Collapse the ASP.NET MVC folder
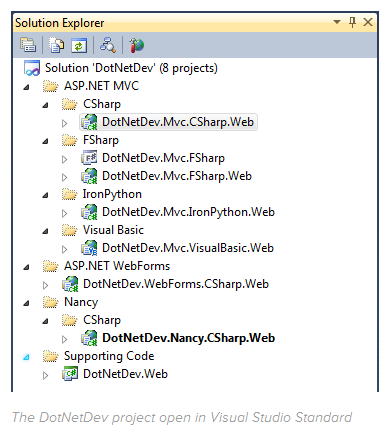The image size is (391, 434). coord(26,88)
